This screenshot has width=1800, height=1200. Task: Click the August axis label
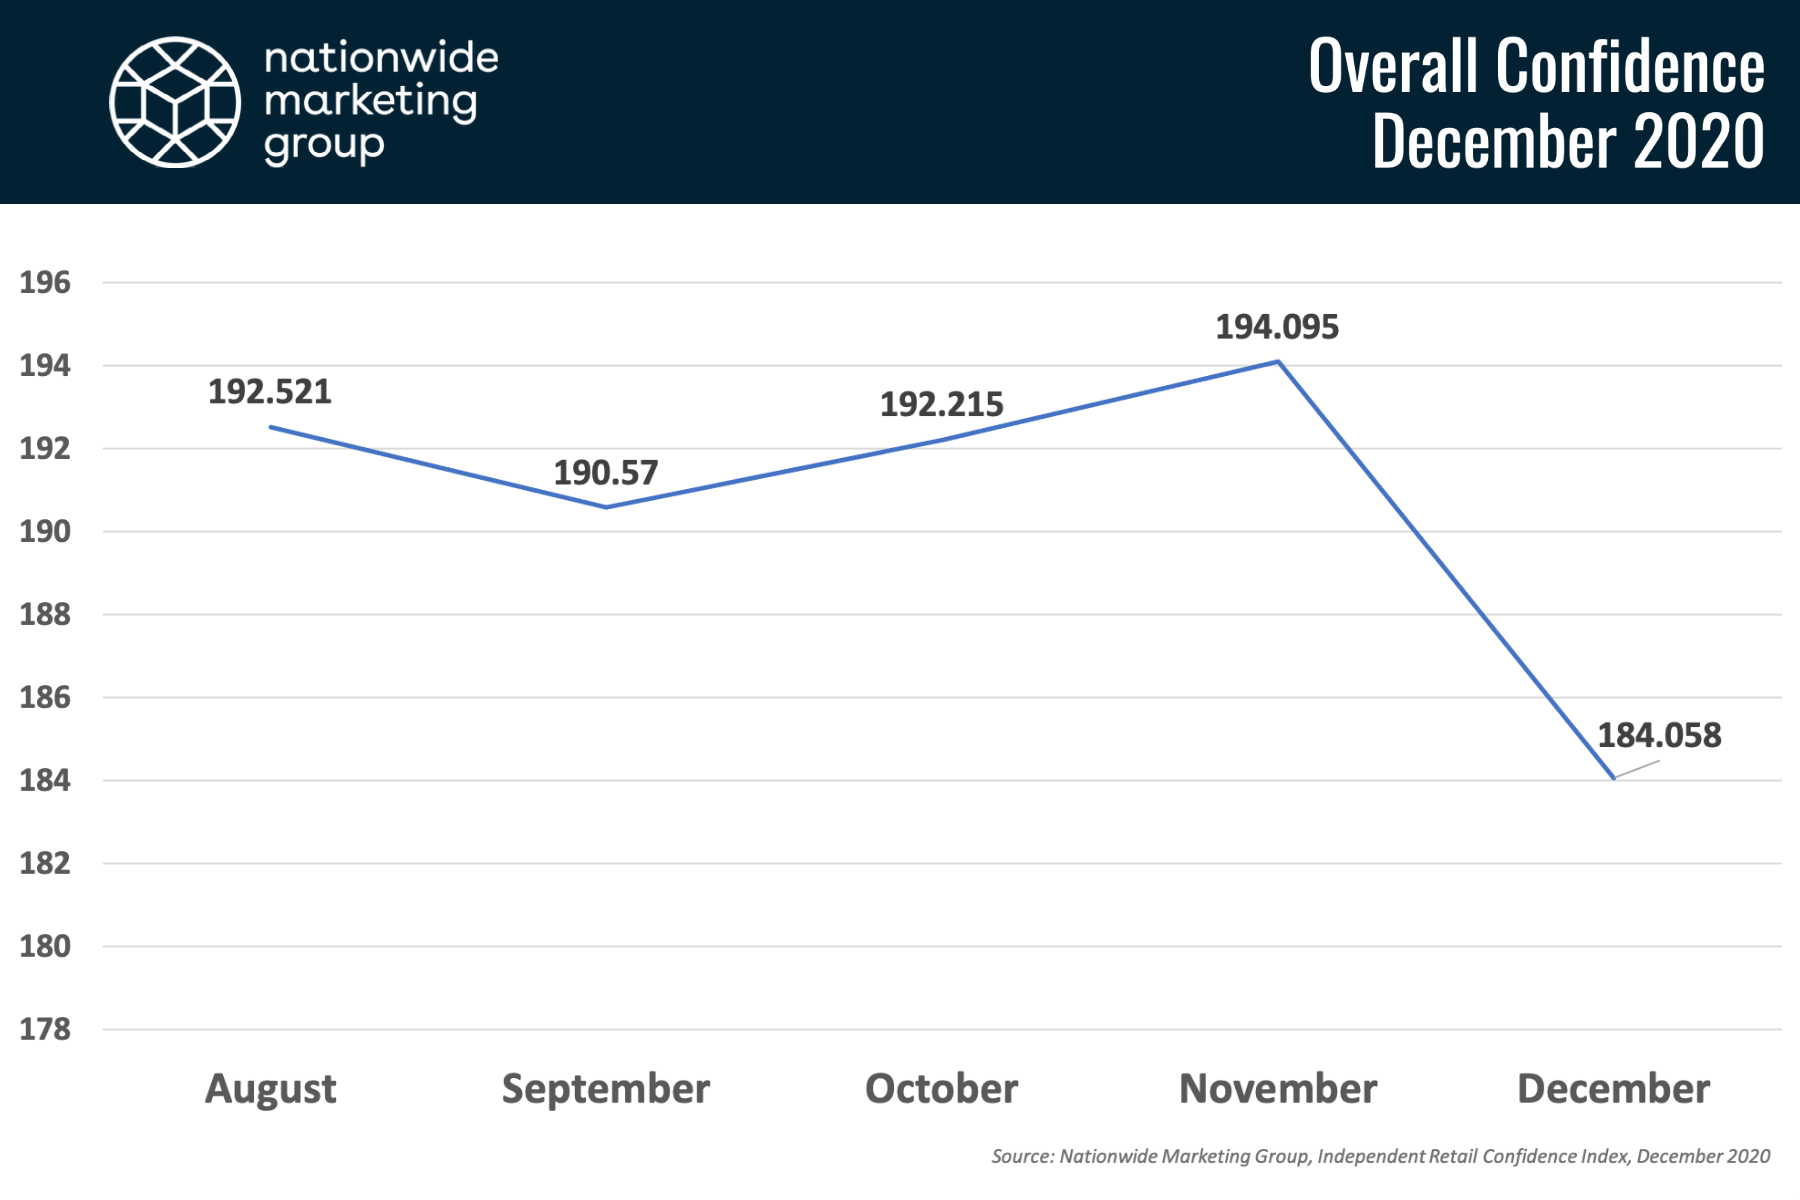click(x=270, y=1089)
